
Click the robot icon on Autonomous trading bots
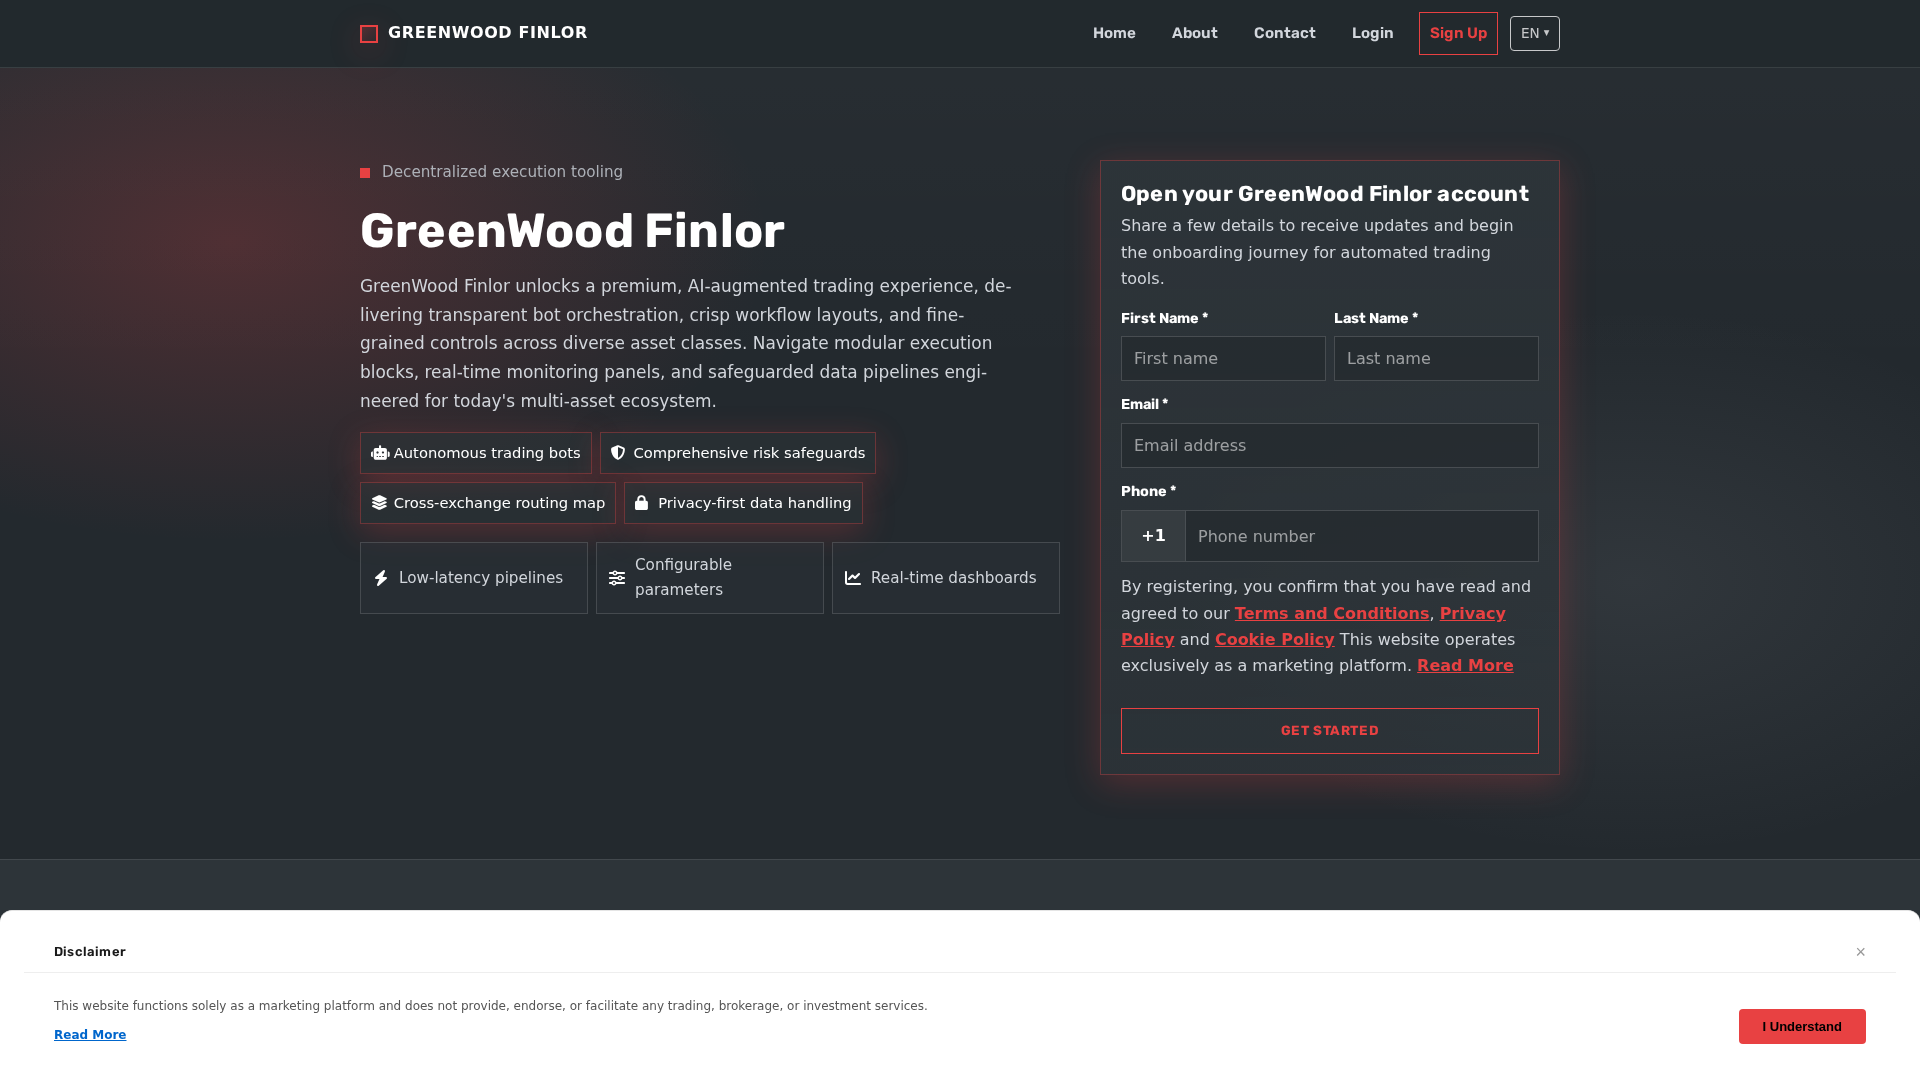tap(380, 453)
